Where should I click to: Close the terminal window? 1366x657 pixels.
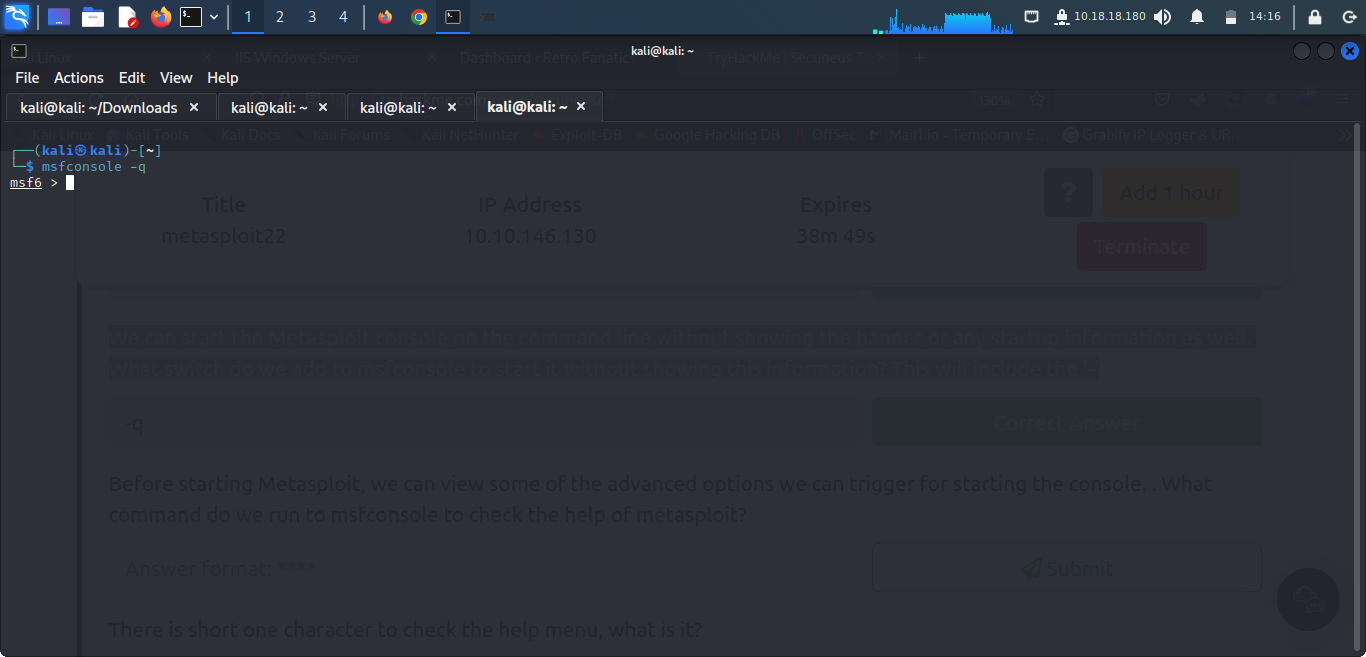(1351, 51)
